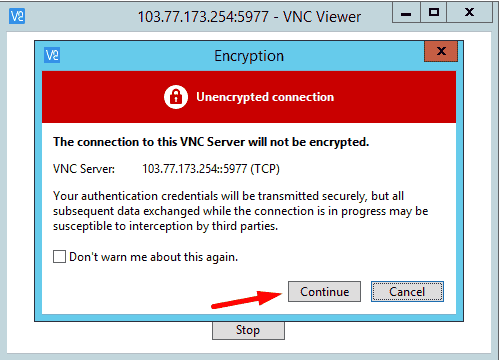Close the Encryption dialog with the X
Screen dimensions: 499x360
(441, 51)
